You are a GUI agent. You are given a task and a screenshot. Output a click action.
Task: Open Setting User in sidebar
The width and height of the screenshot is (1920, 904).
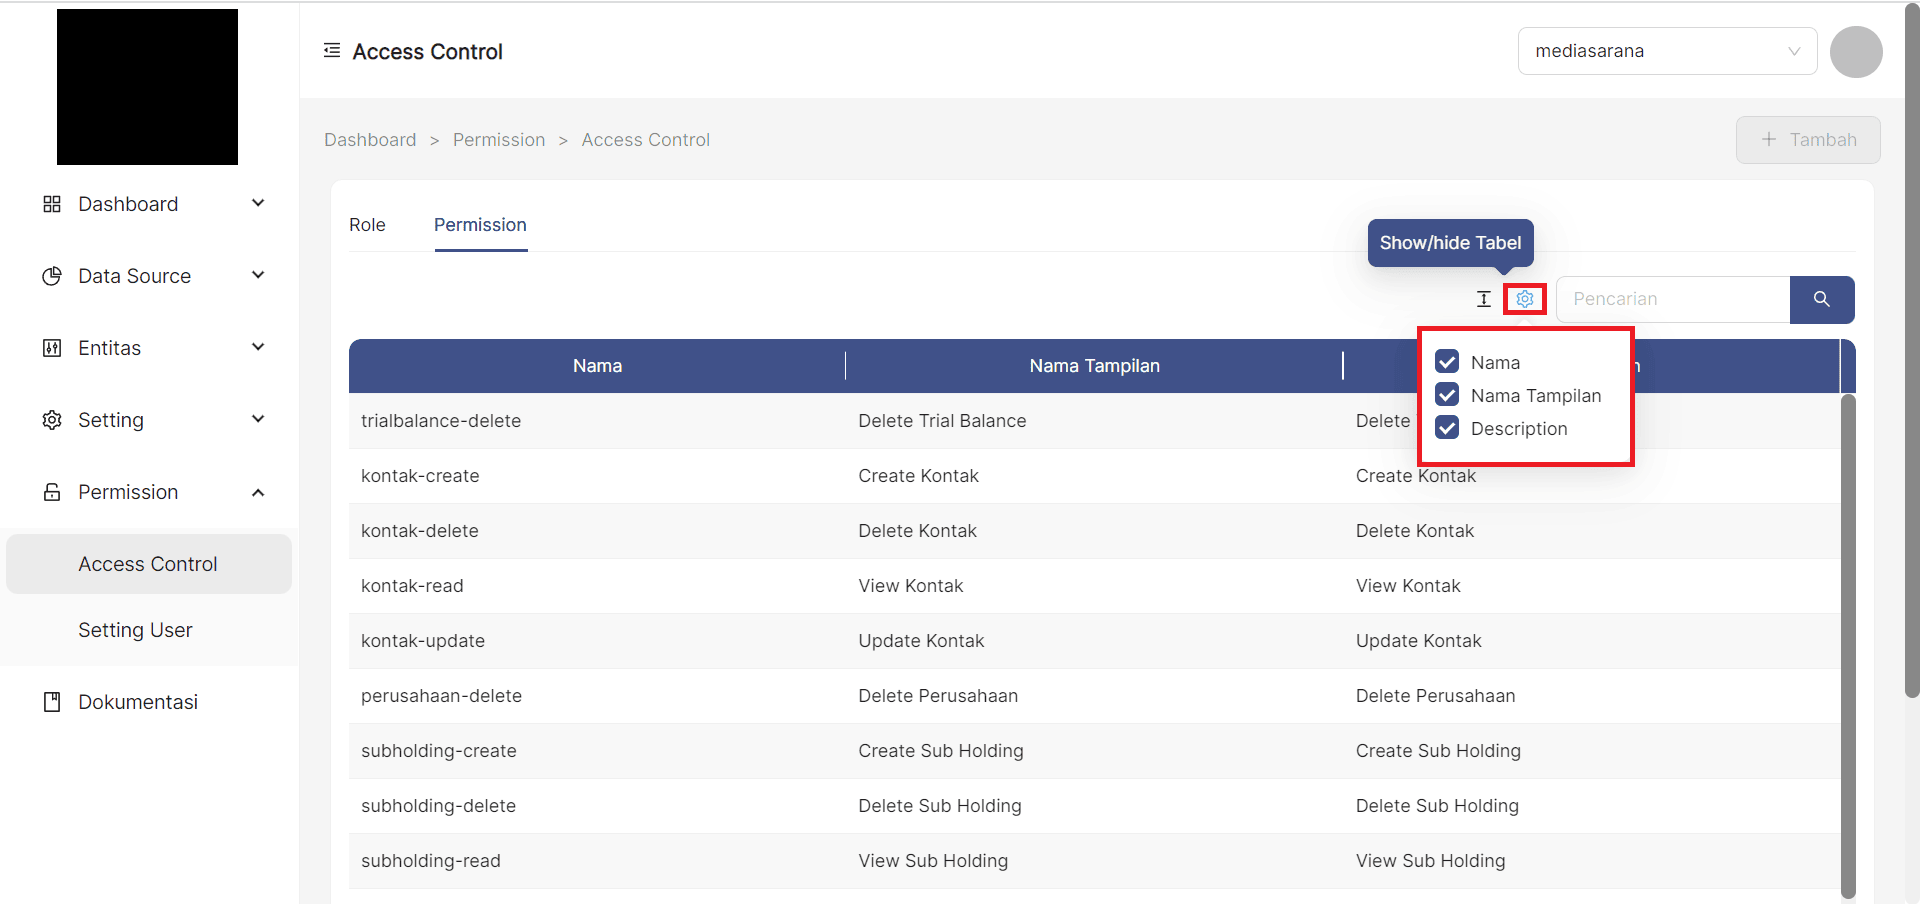click(x=135, y=630)
